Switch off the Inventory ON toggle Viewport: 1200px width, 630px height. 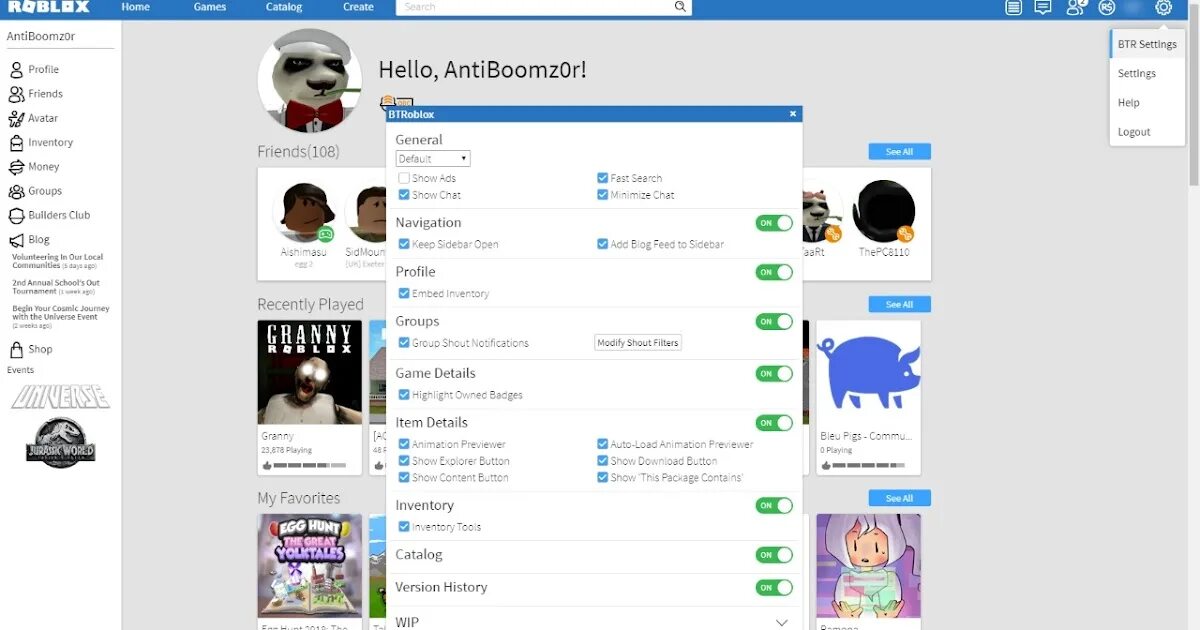click(x=774, y=506)
